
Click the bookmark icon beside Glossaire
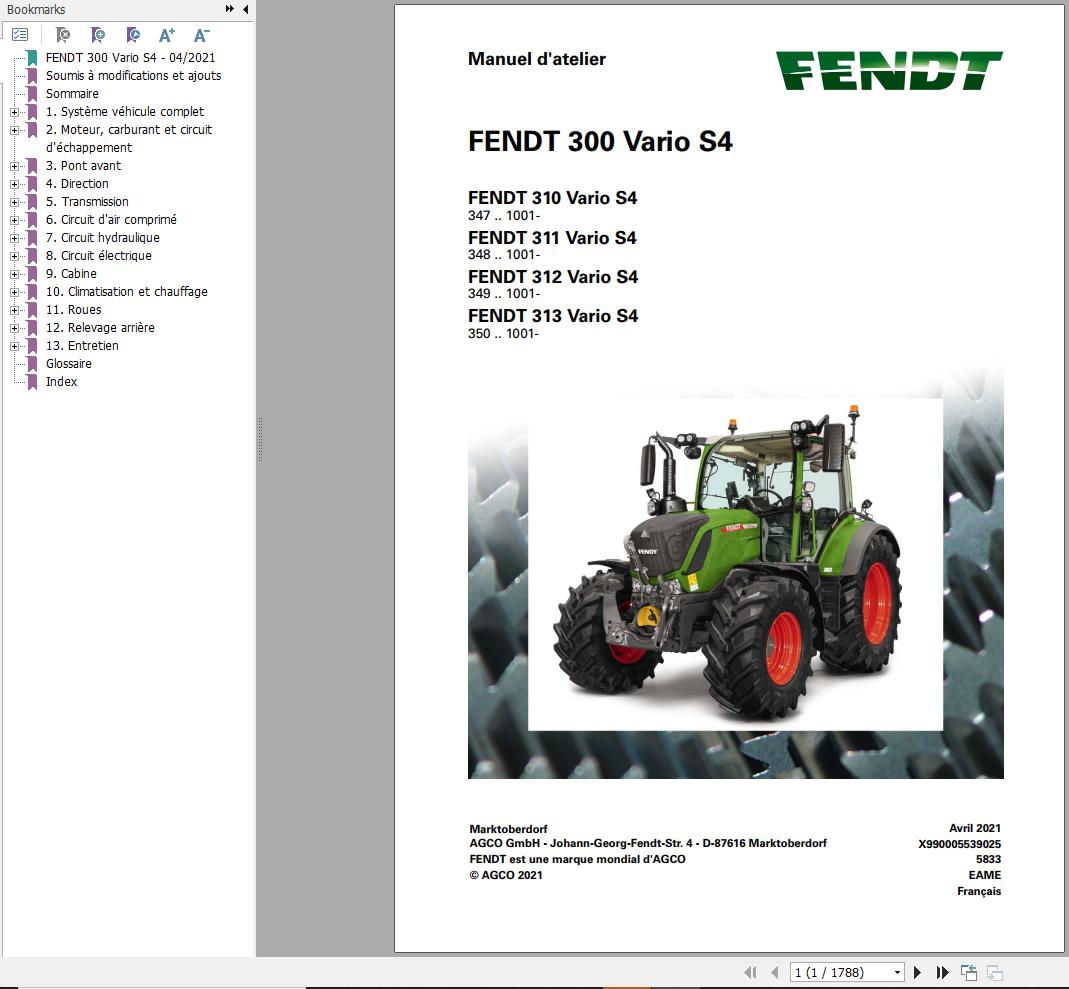click(31, 364)
